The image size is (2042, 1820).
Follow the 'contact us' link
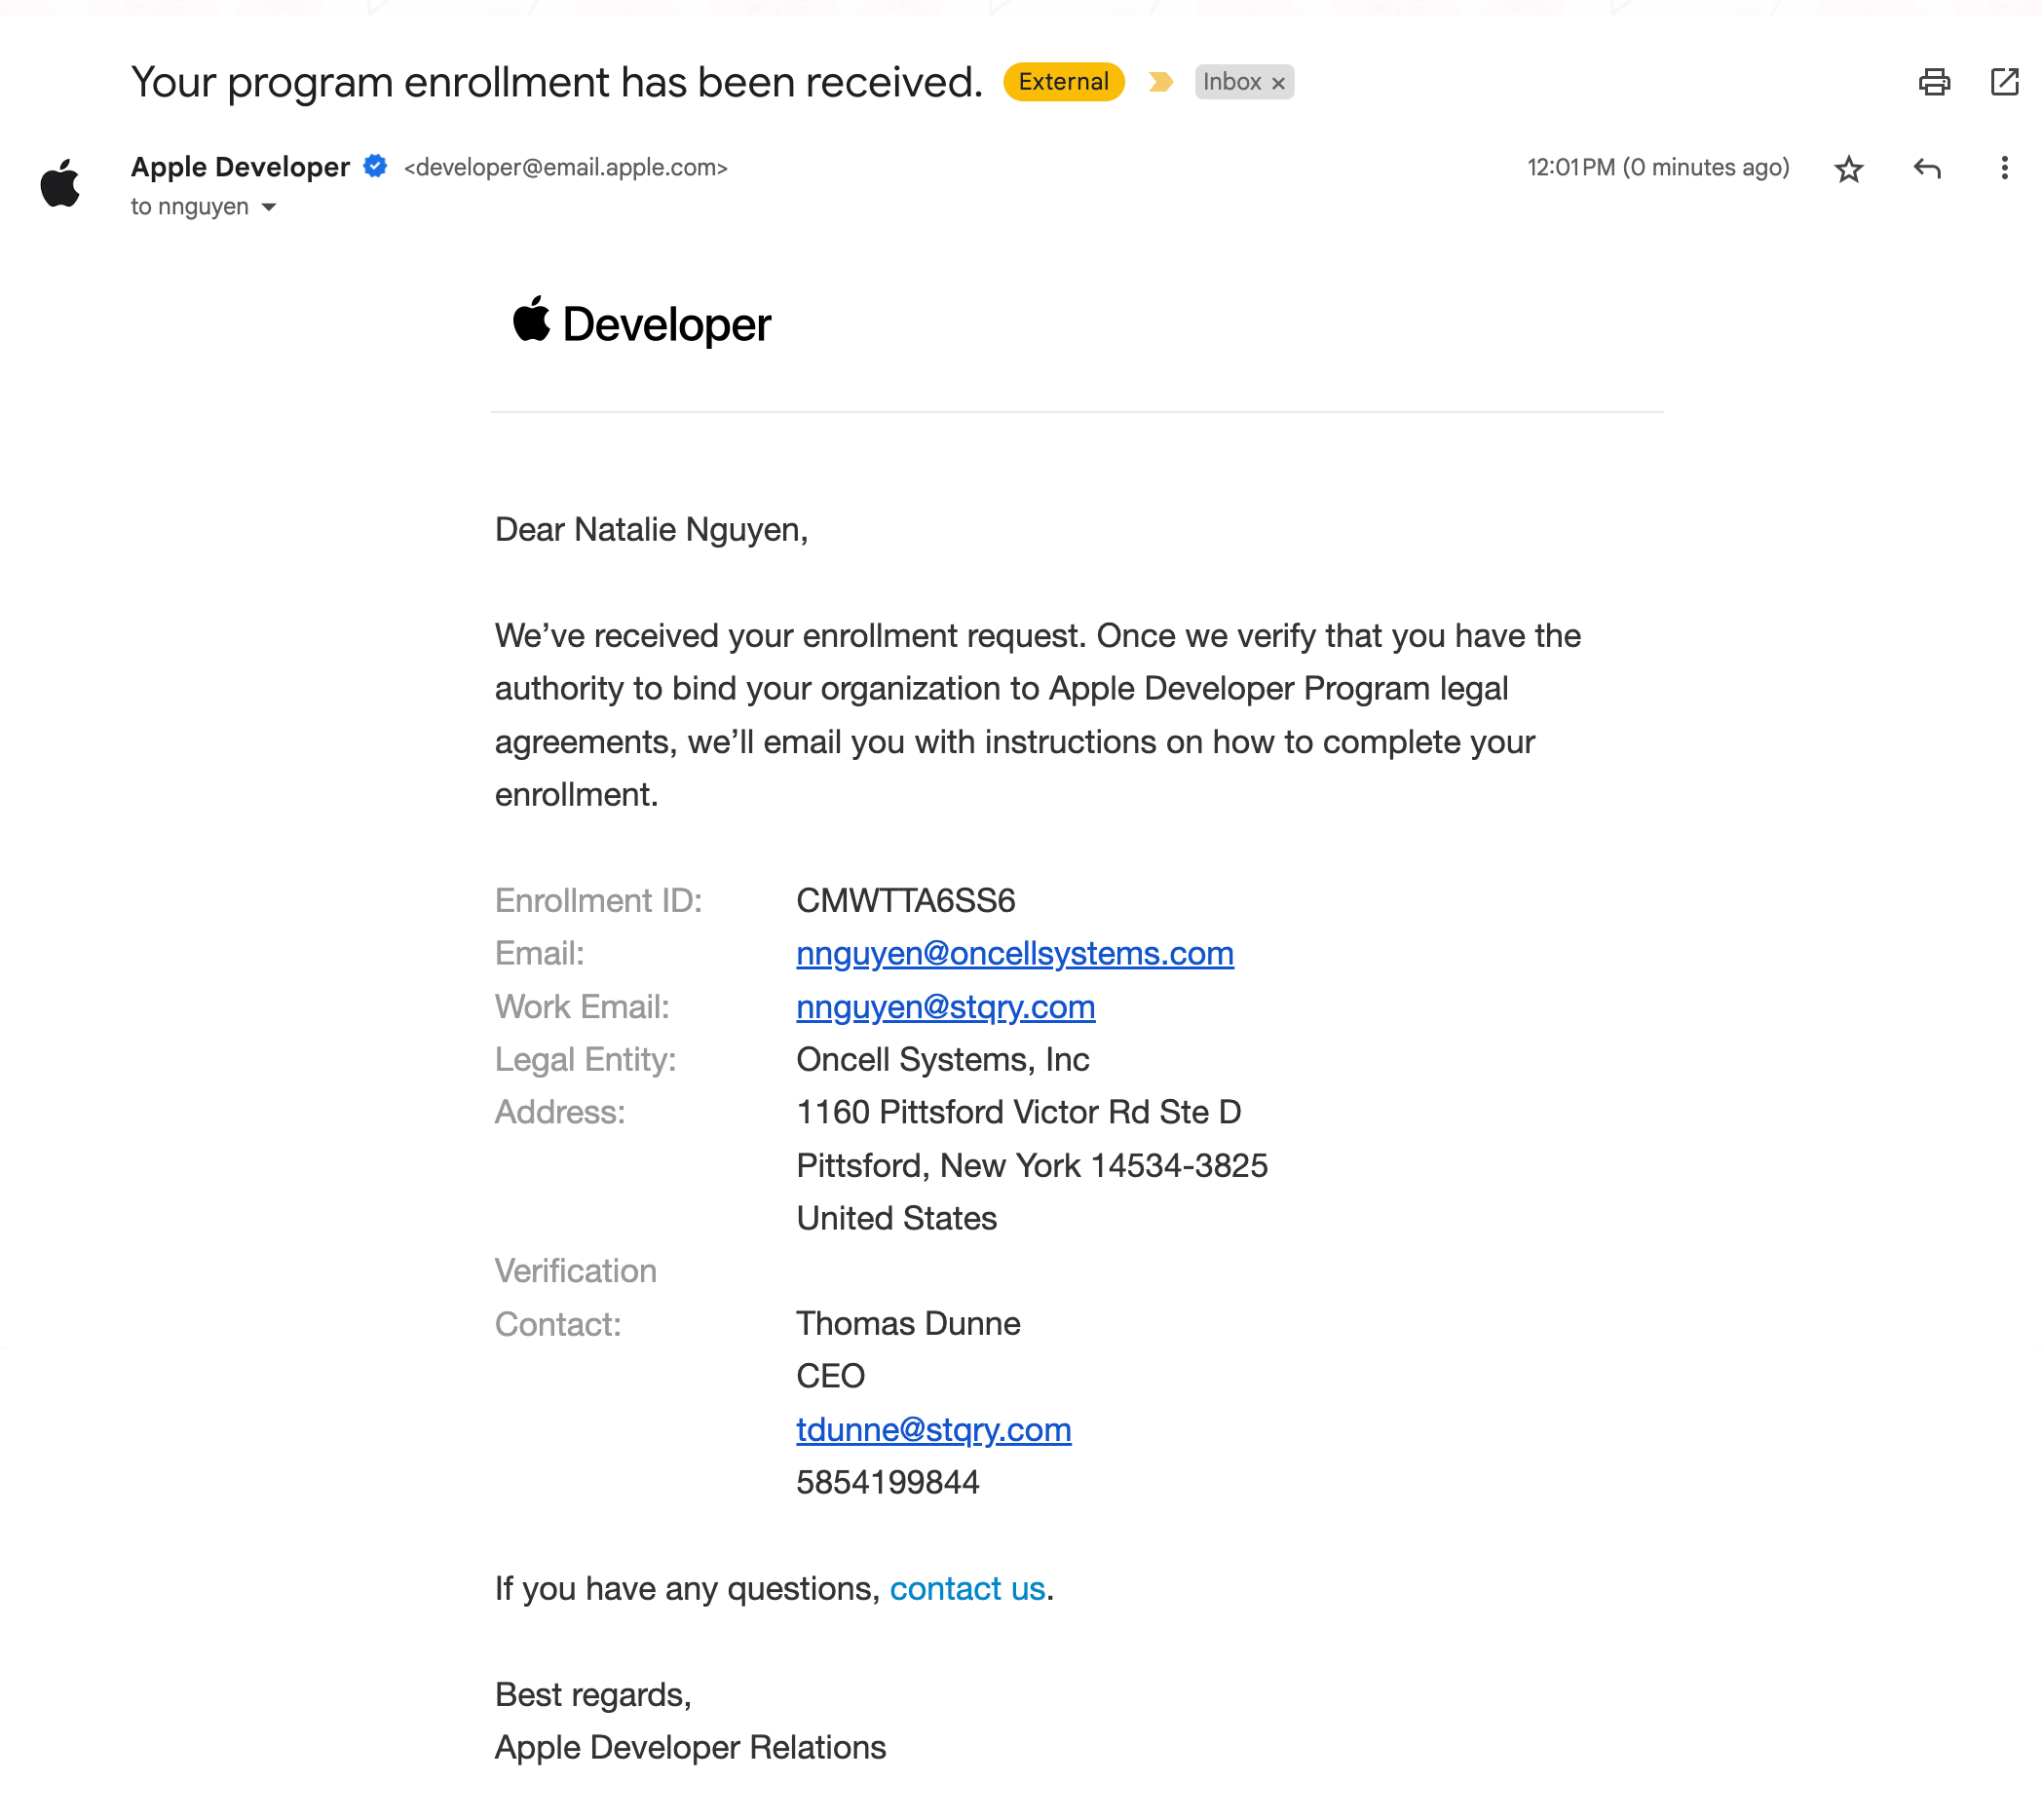pos(966,1588)
